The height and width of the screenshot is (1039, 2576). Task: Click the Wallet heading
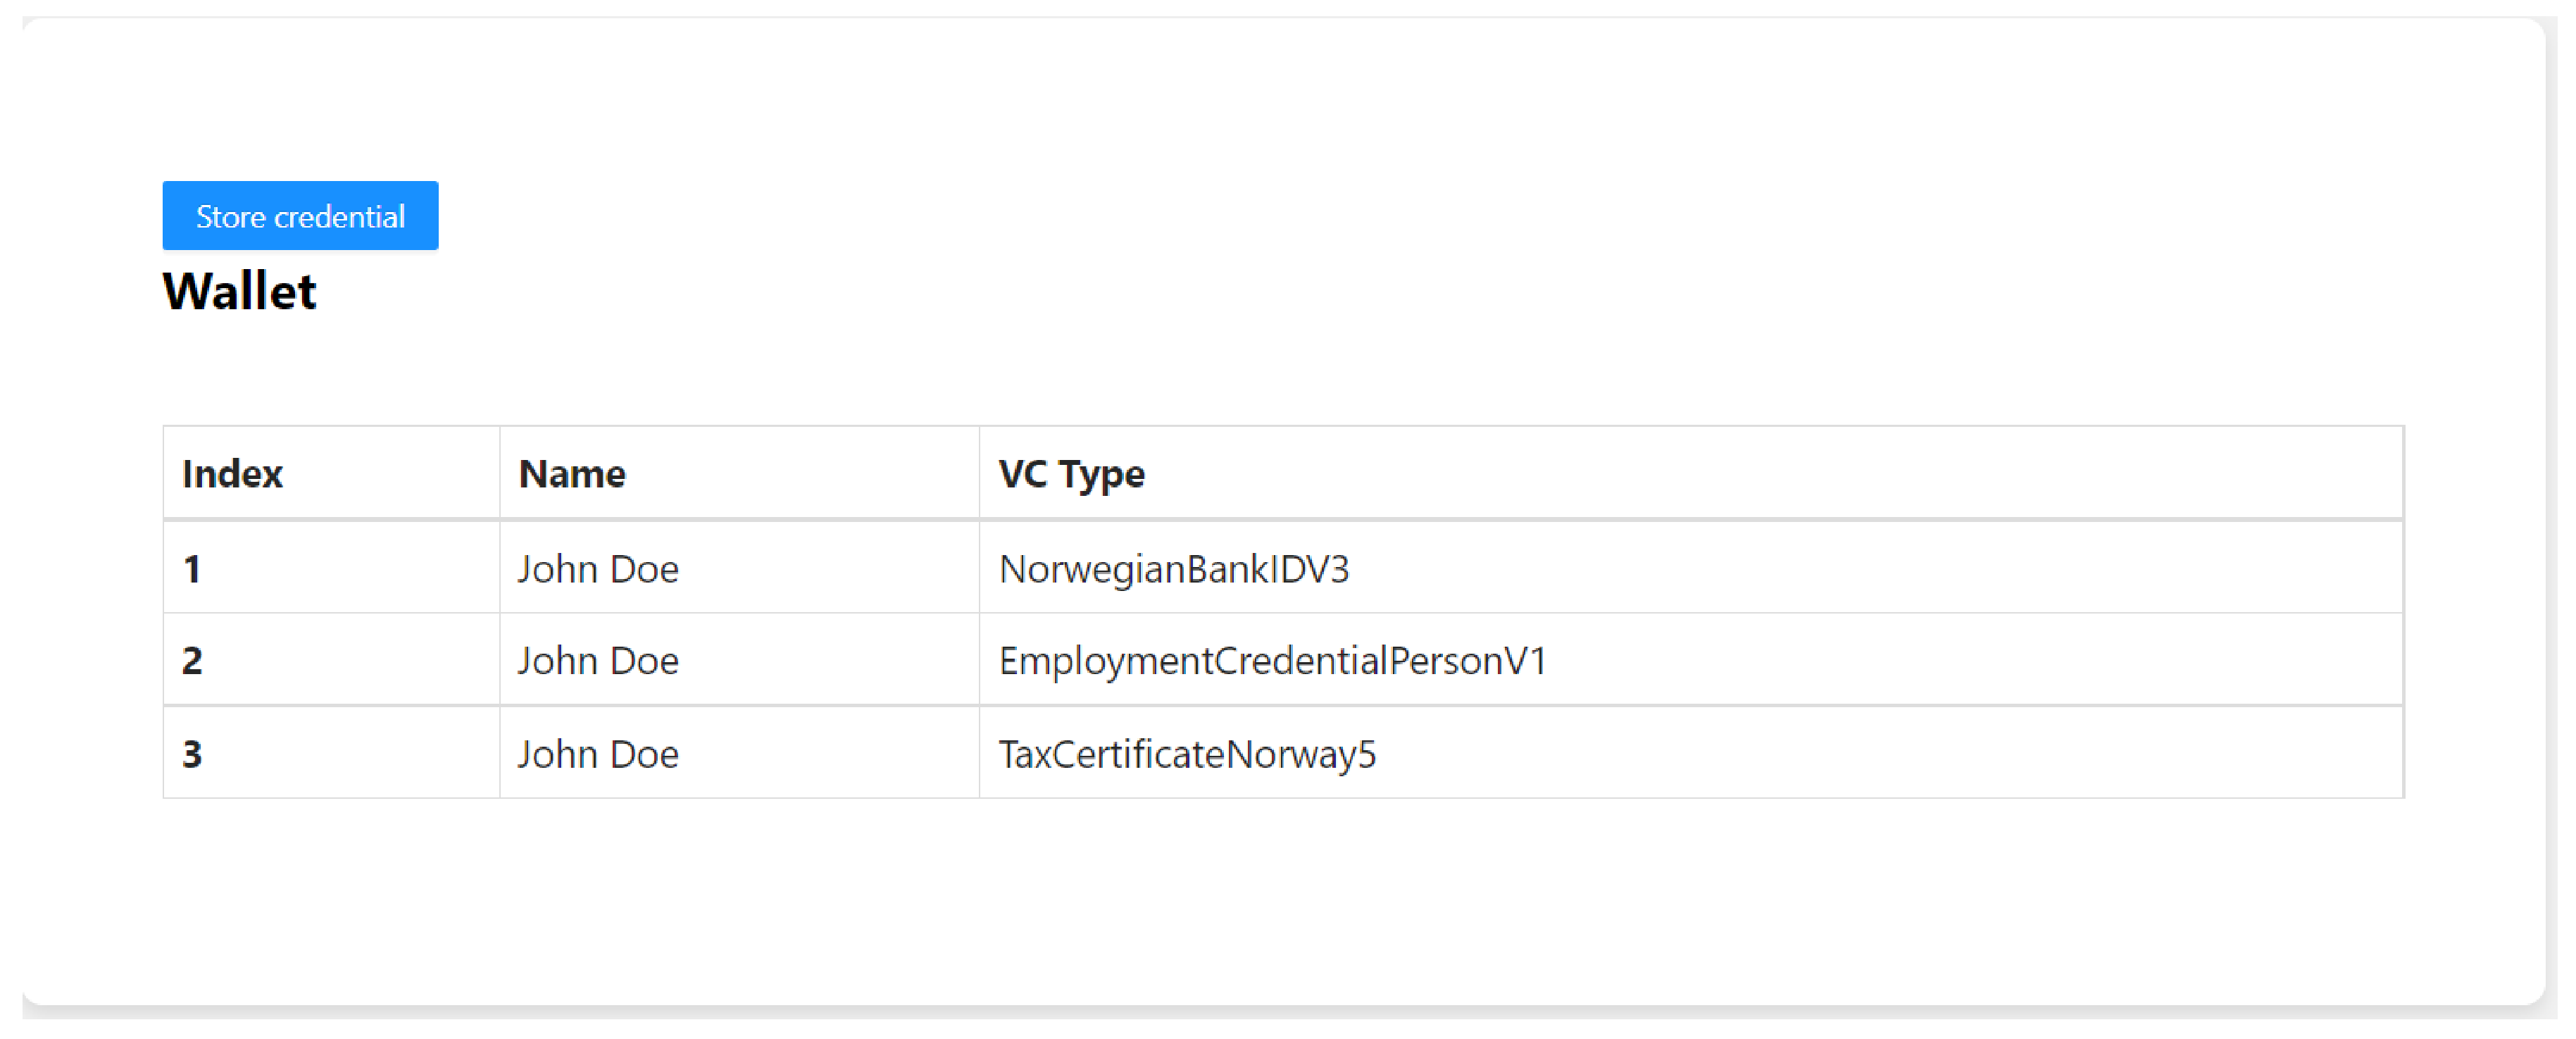[x=239, y=292]
